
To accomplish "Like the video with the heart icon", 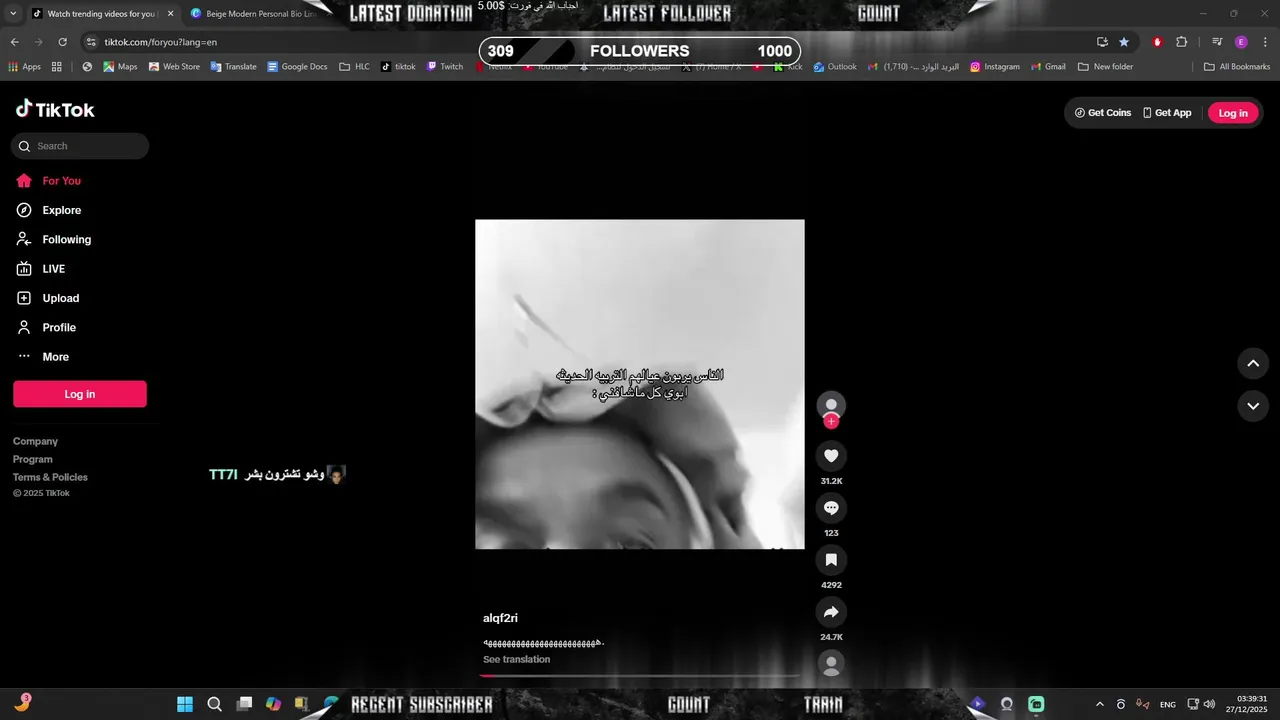I will [x=831, y=456].
